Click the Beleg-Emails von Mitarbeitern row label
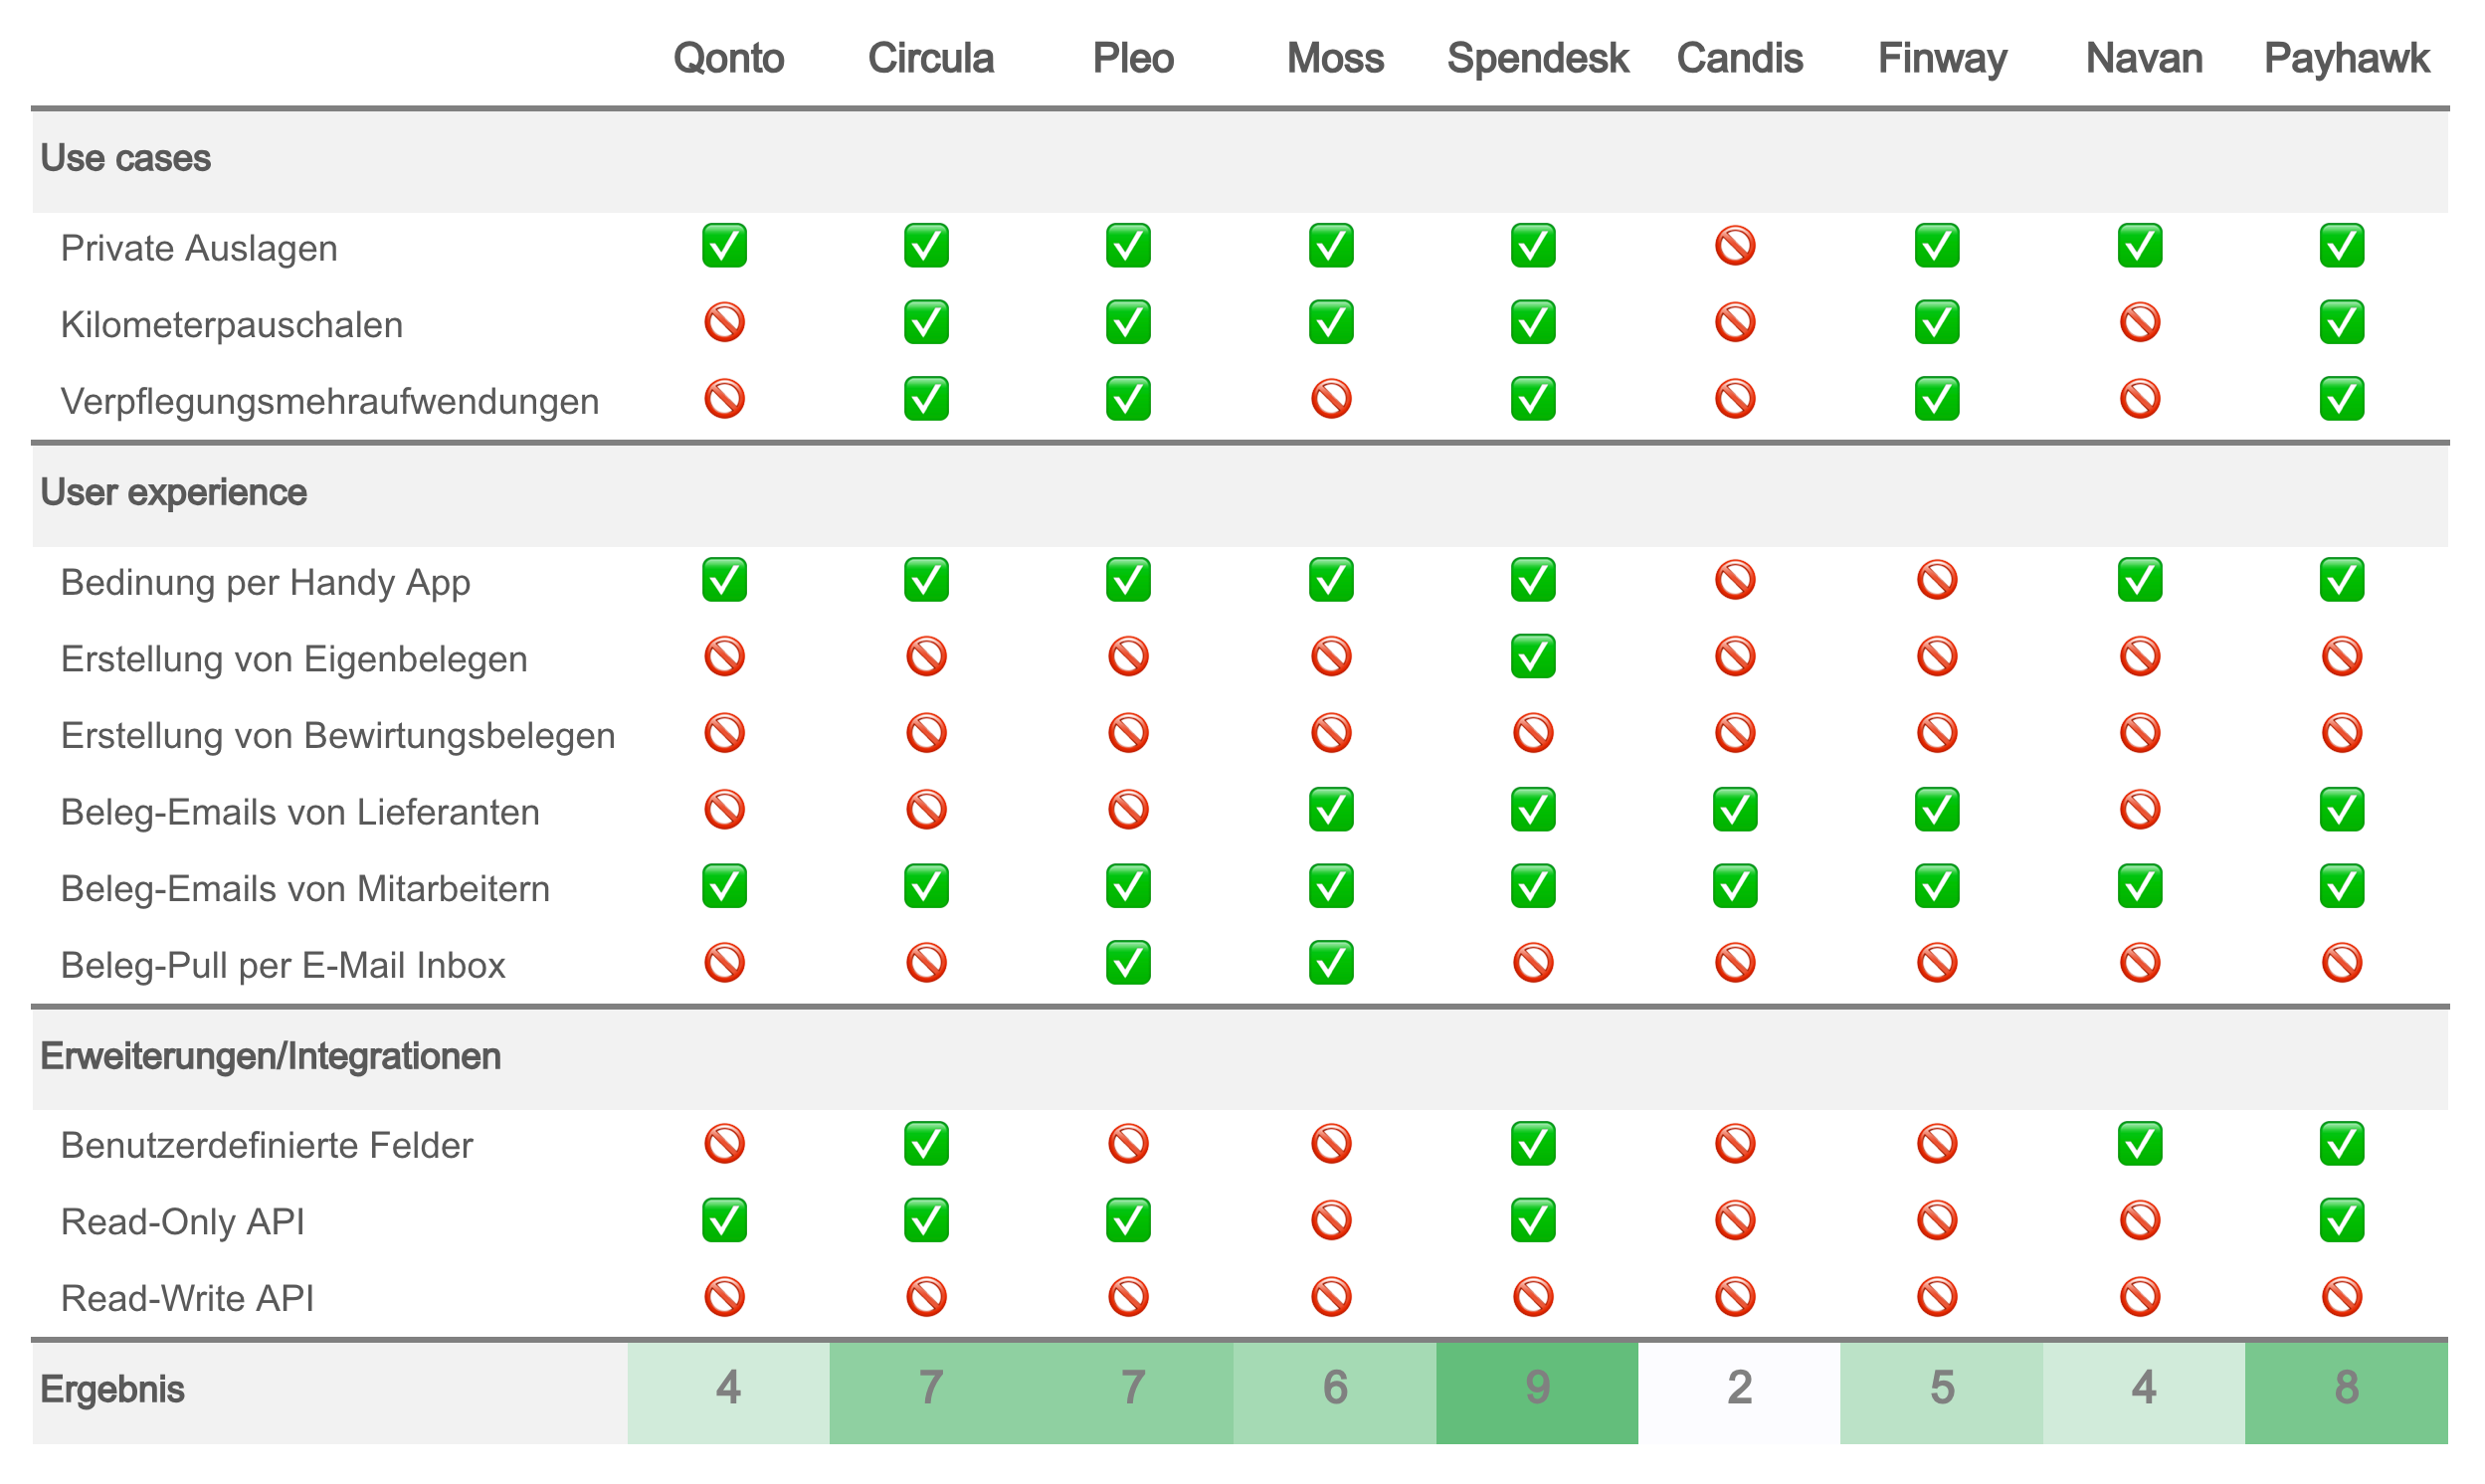Screen dimensions: 2485x1484 [x=305, y=889]
